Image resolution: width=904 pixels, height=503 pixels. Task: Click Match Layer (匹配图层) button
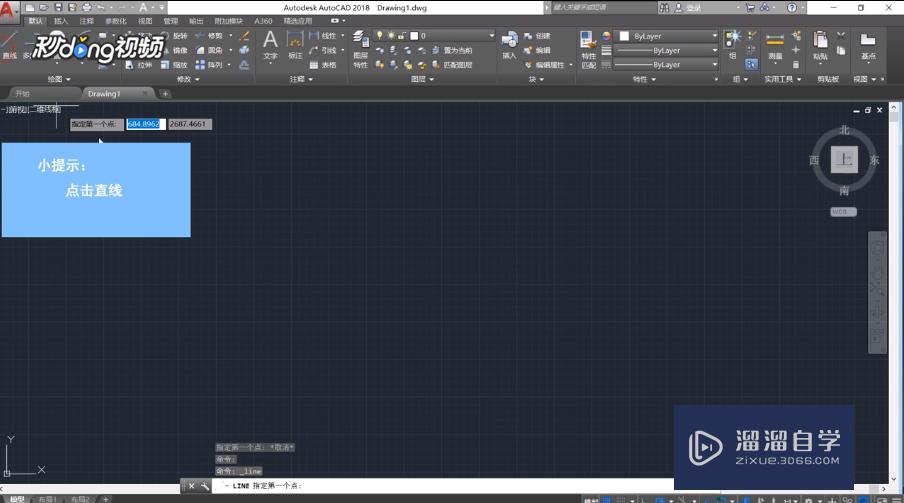(x=453, y=65)
